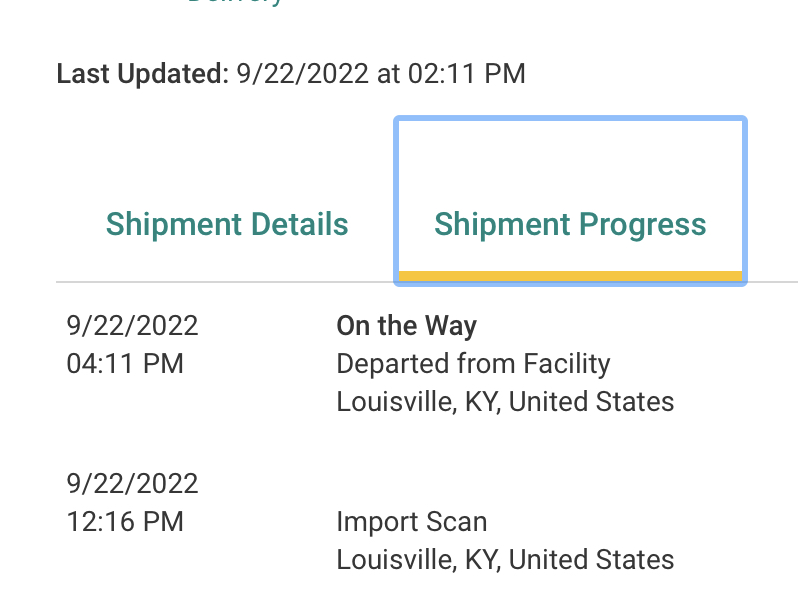The height and width of the screenshot is (594, 798).
Task: Switch to the Shipment Details tab
Action: point(227,224)
